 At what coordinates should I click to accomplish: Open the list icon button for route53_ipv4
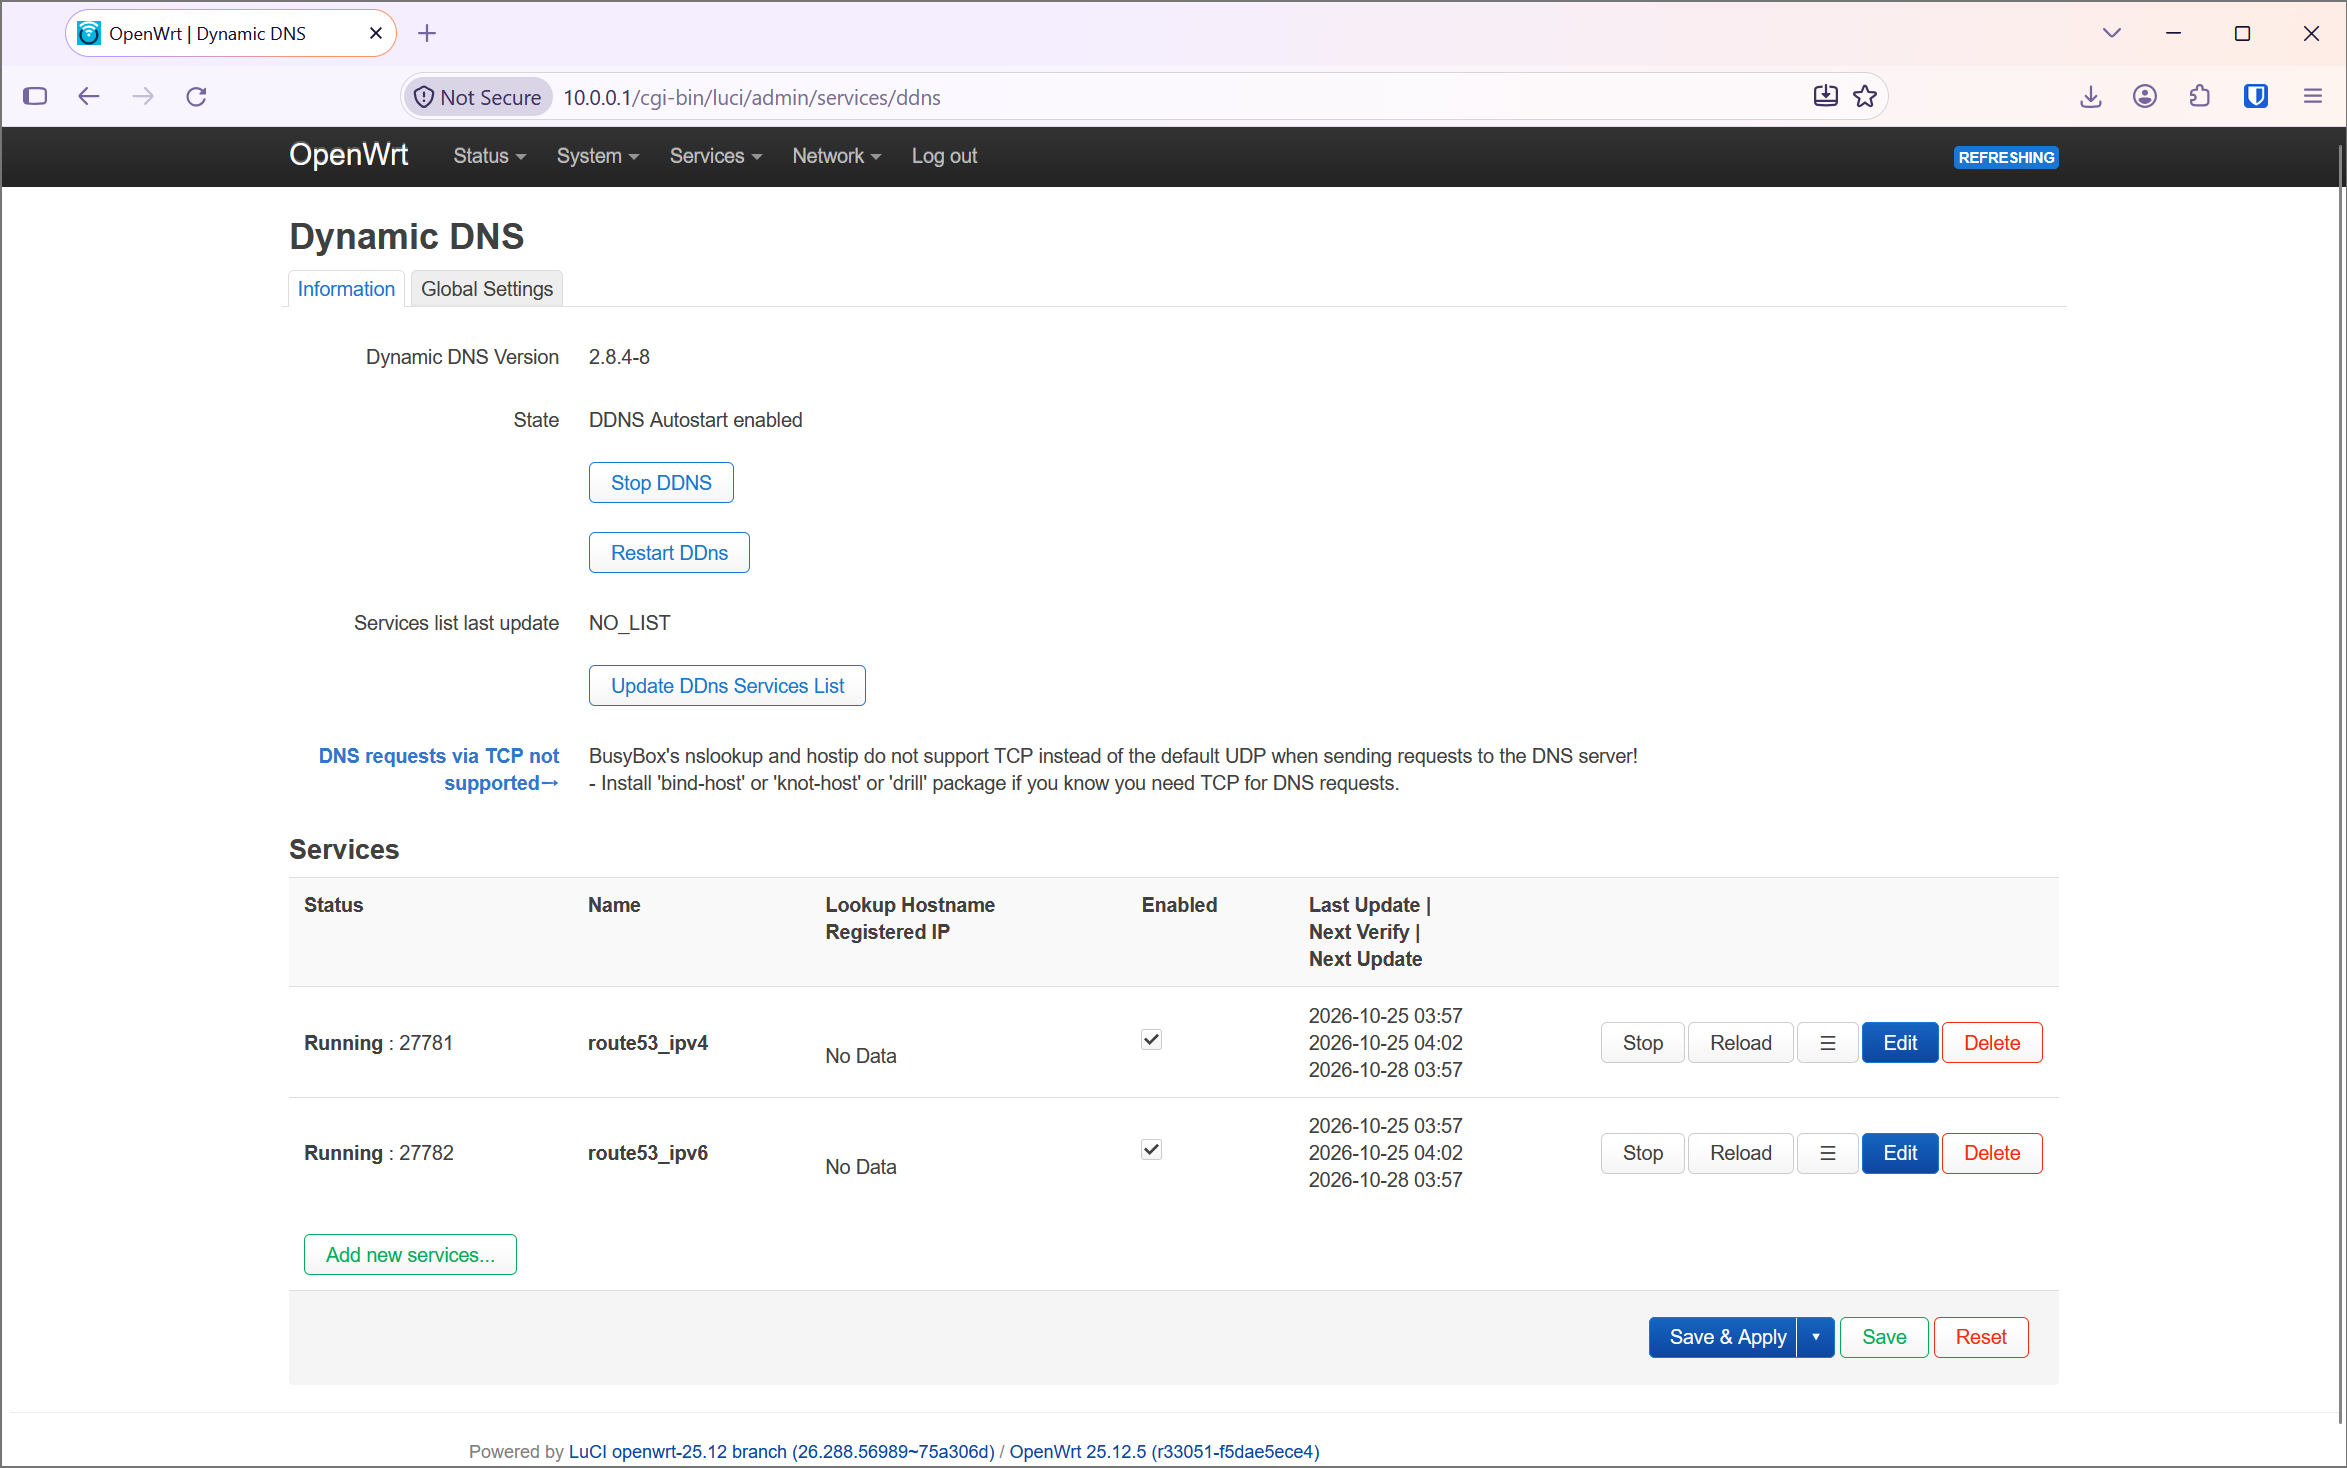pyautogui.click(x=1828, y=1043)
